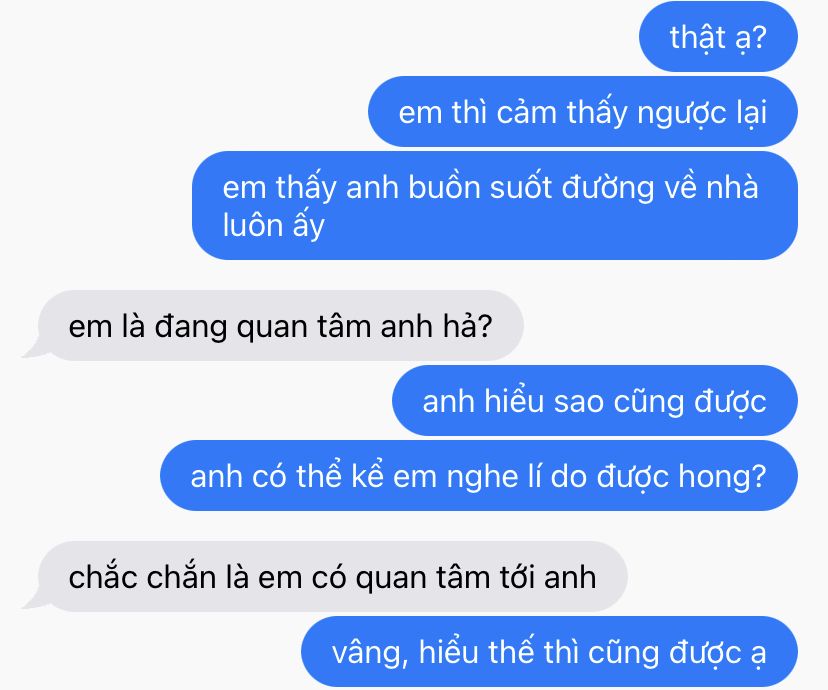Click the tail of the "chắc chắn là em" bubble
Screen dimensions: 828x690
[x=31, y=600]
